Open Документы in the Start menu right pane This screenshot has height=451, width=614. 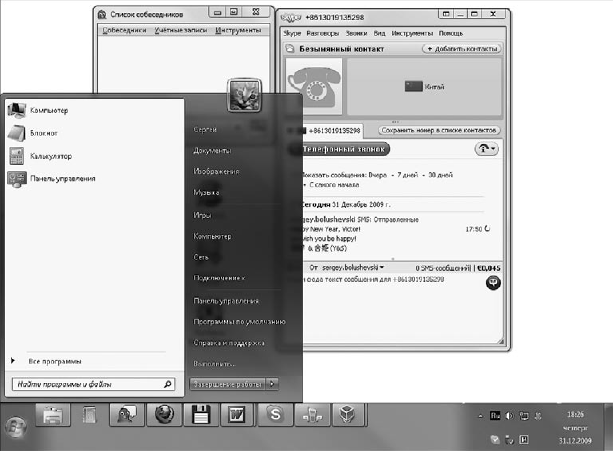coord(213,150)
